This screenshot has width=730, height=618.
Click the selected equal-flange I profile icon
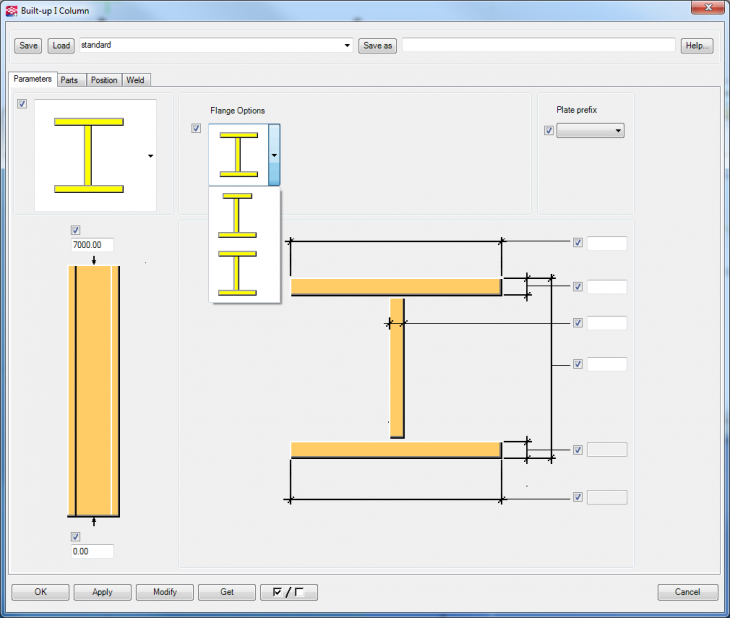click(238, 155)
